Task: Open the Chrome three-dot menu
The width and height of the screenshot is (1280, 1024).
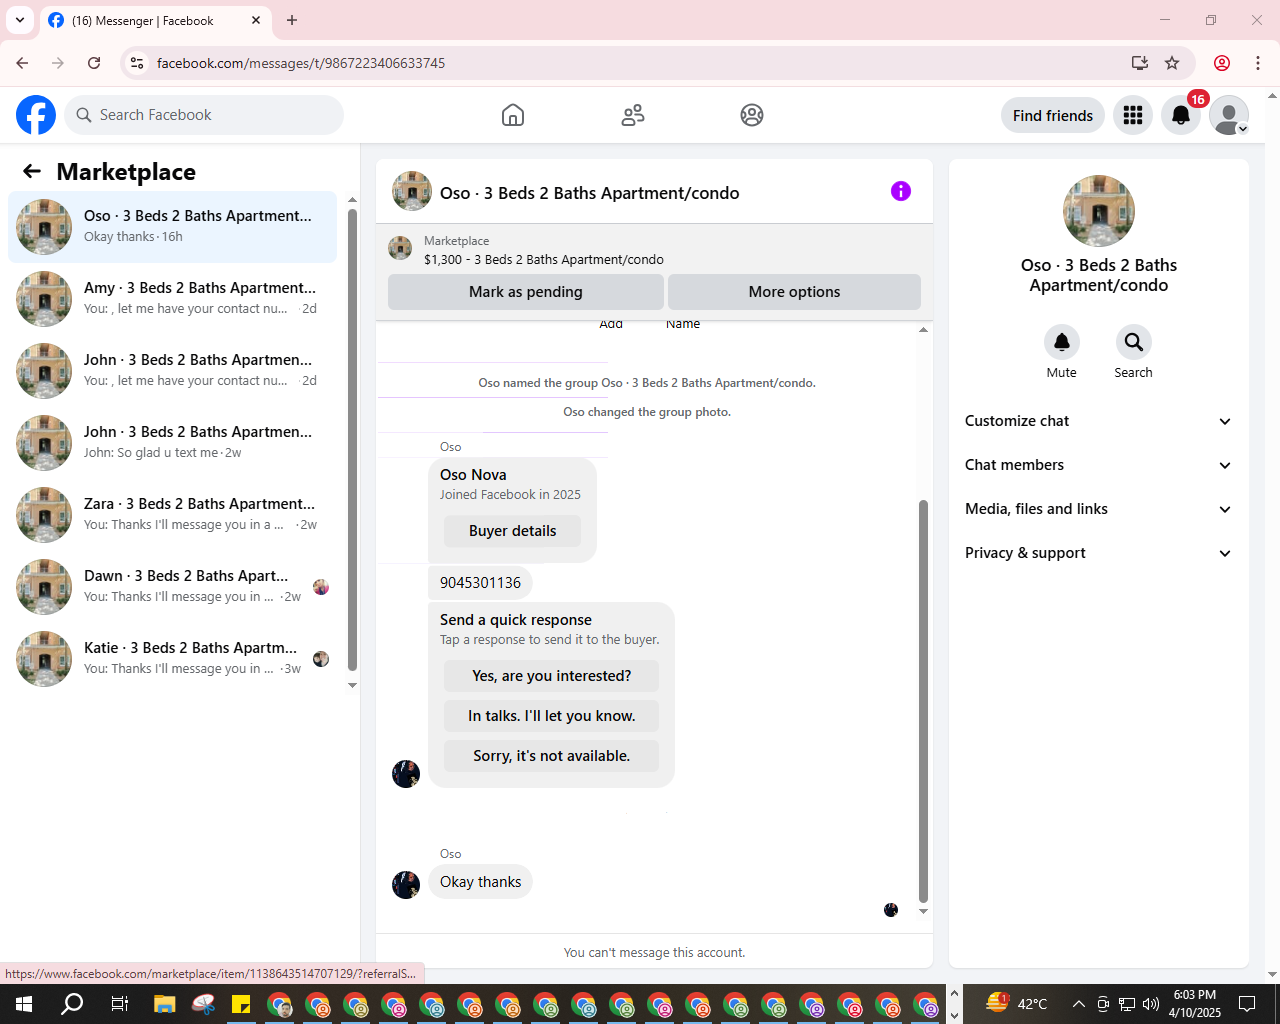Action: tap(1258, 63)
